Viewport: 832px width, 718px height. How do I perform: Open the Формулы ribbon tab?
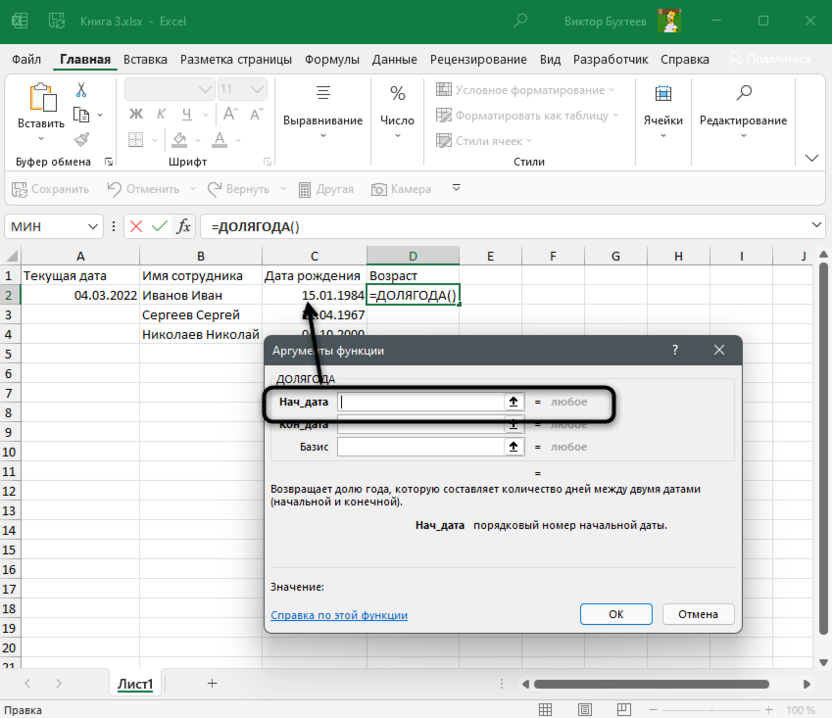(332, 59)
